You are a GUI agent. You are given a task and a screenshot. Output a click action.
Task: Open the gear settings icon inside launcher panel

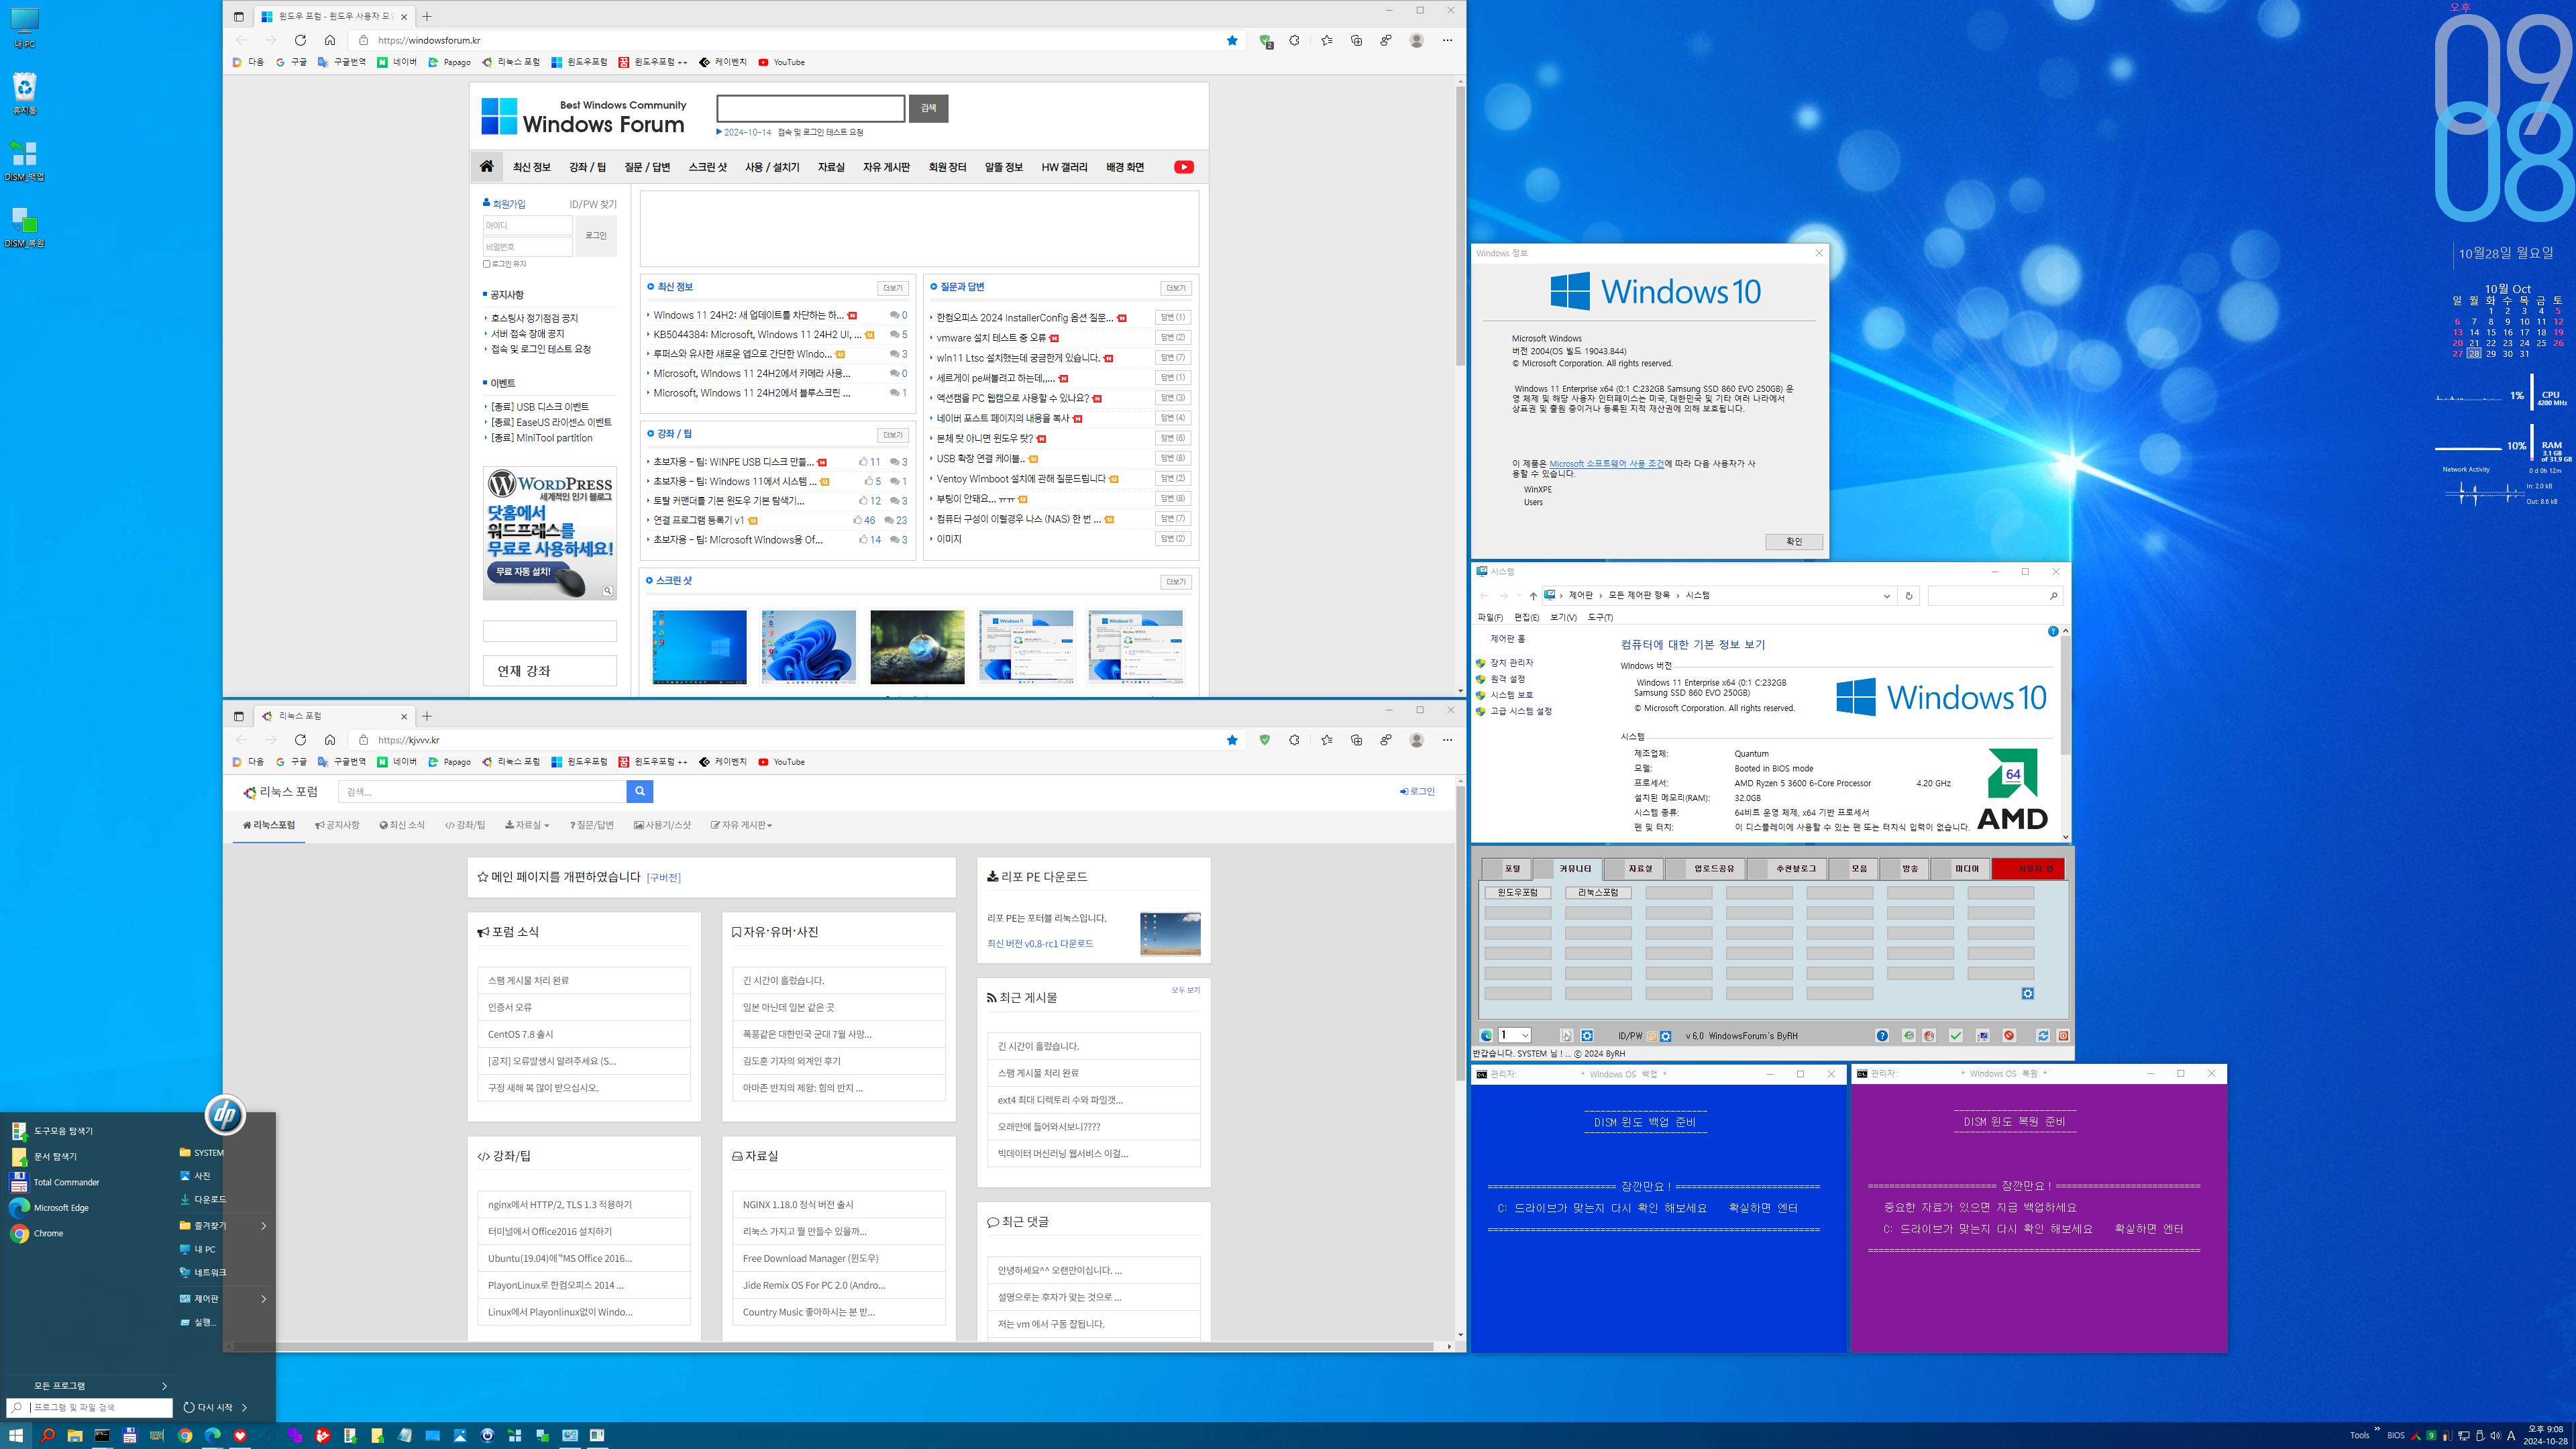2028,993
